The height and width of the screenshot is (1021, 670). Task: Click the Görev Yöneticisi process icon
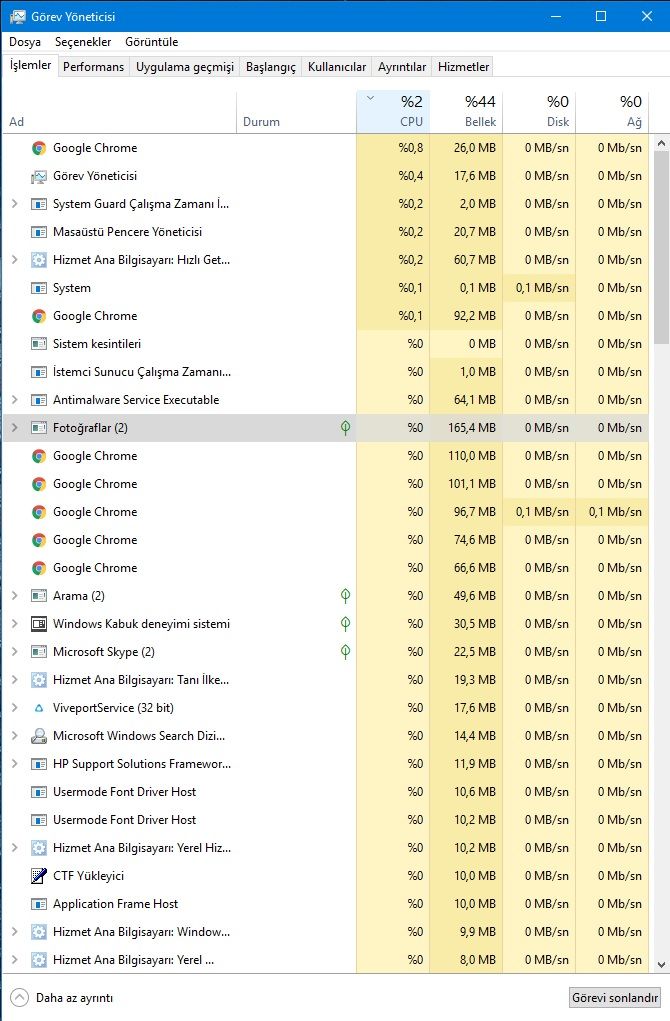coord(39,176)
